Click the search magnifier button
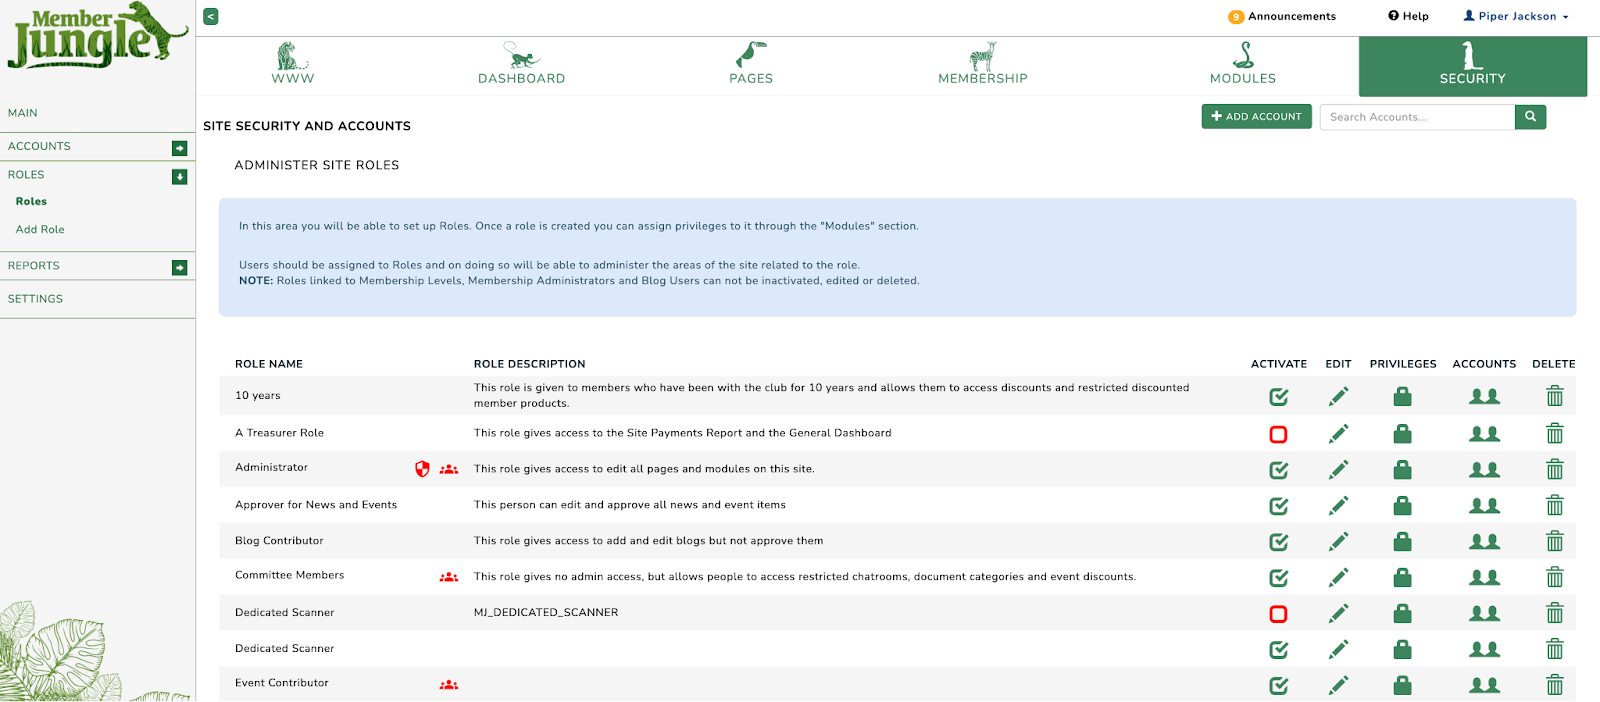Screen dimensions: 1600x702 click(1530, 117)
